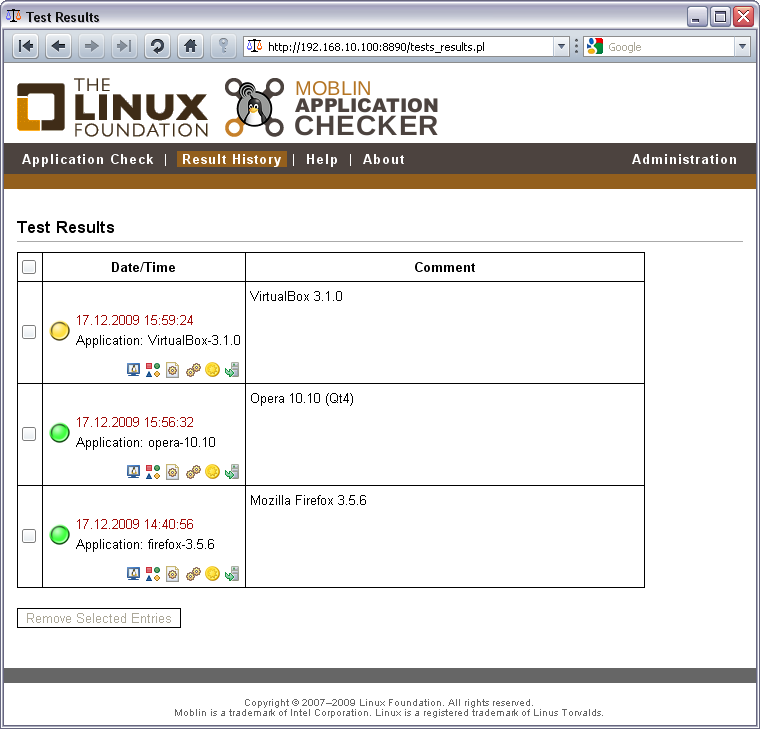Image resolution: width=760 pixels, height=729 pixels.
Task: Click the Google search engine icon
Action: pyautogui.click(x=595, y=47)
